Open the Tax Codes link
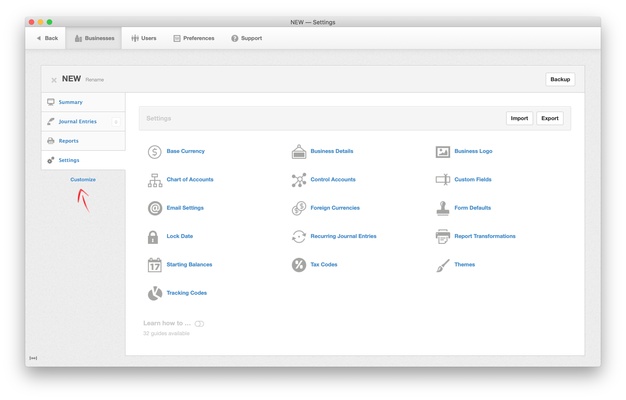 tap(324, 265)
